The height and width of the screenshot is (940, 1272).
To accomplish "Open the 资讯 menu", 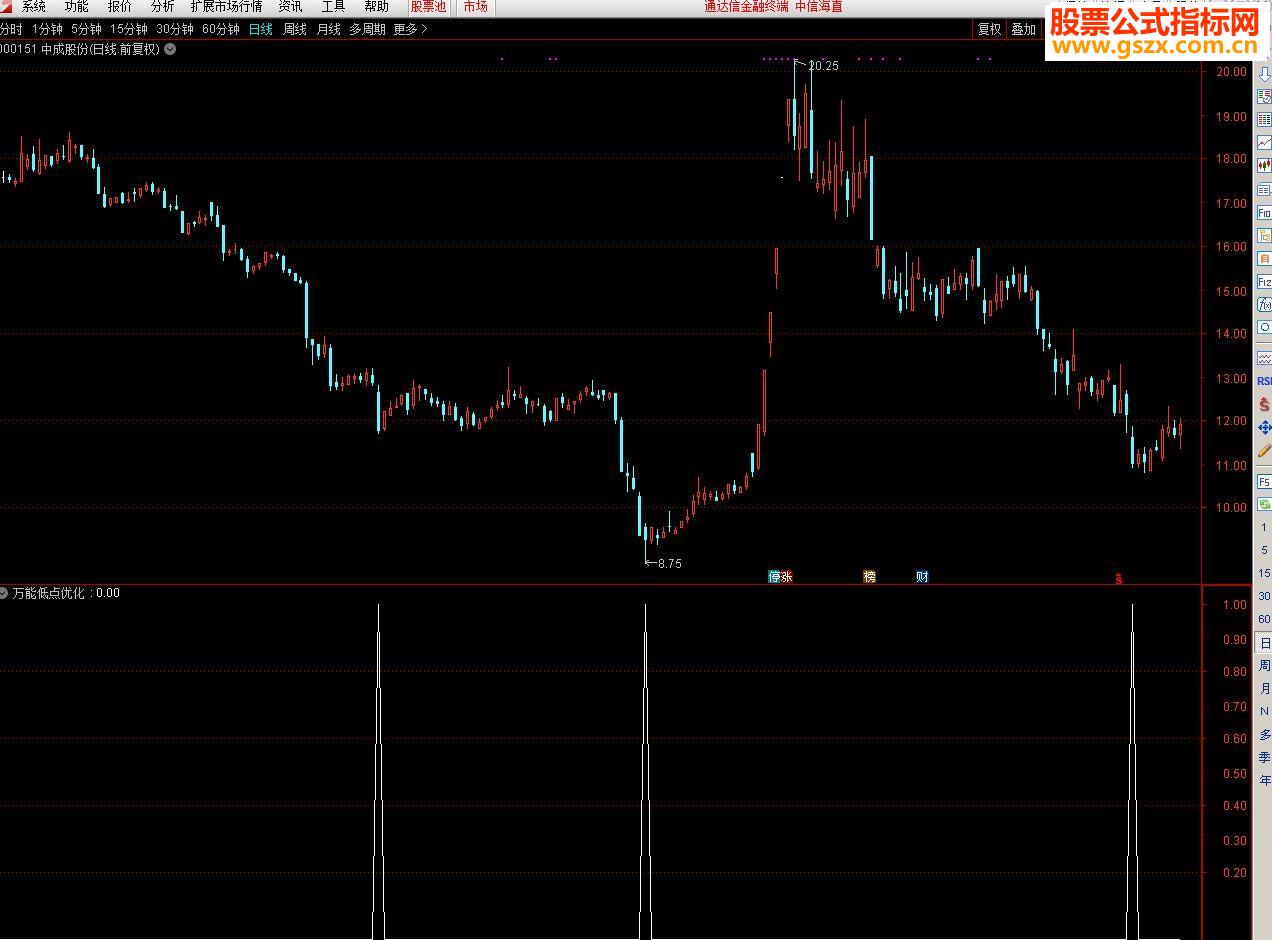I will click(291, 7).
